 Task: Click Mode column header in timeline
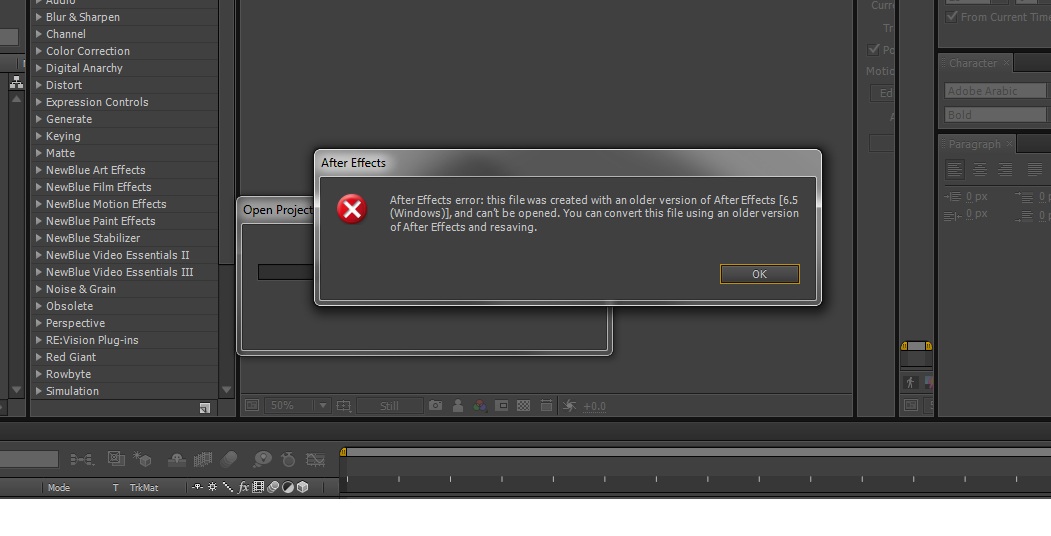tap(59, 488)
